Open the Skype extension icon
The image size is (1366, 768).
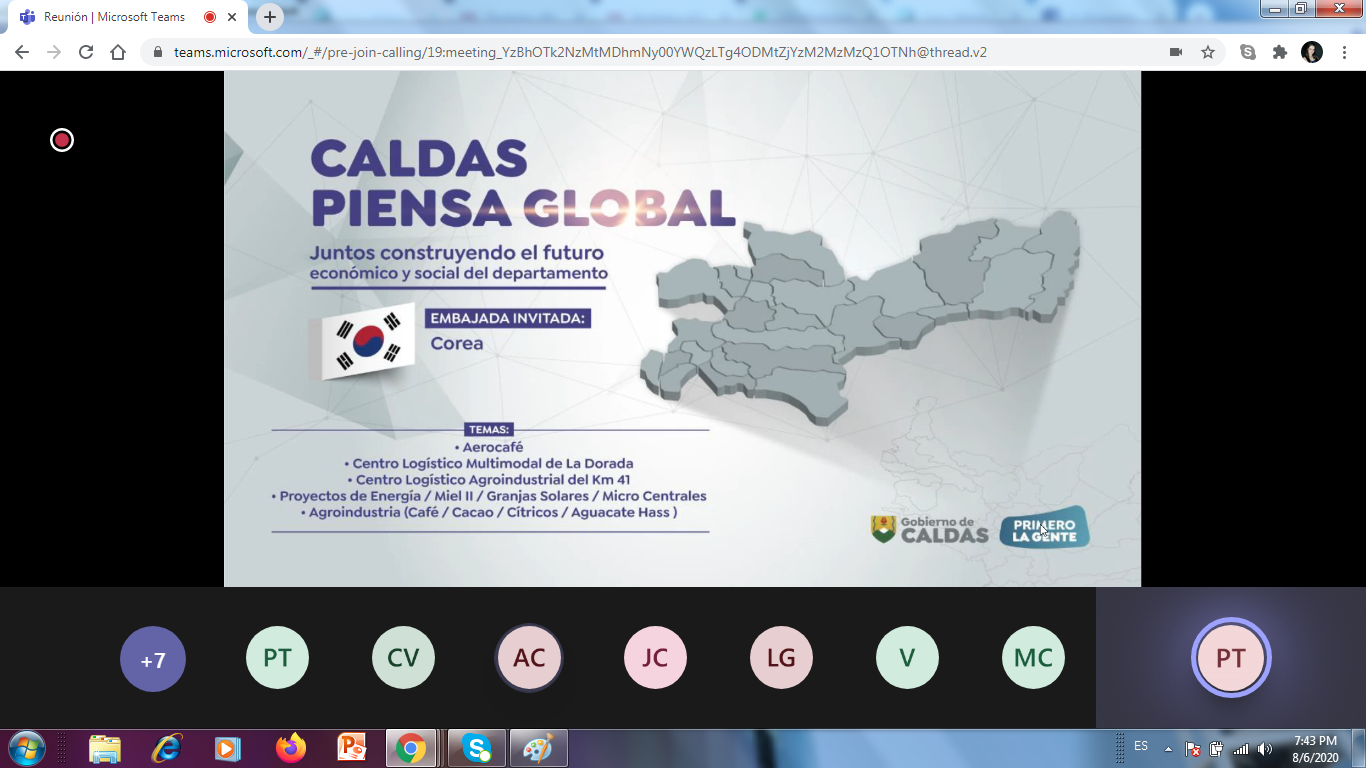[1248, 52]
